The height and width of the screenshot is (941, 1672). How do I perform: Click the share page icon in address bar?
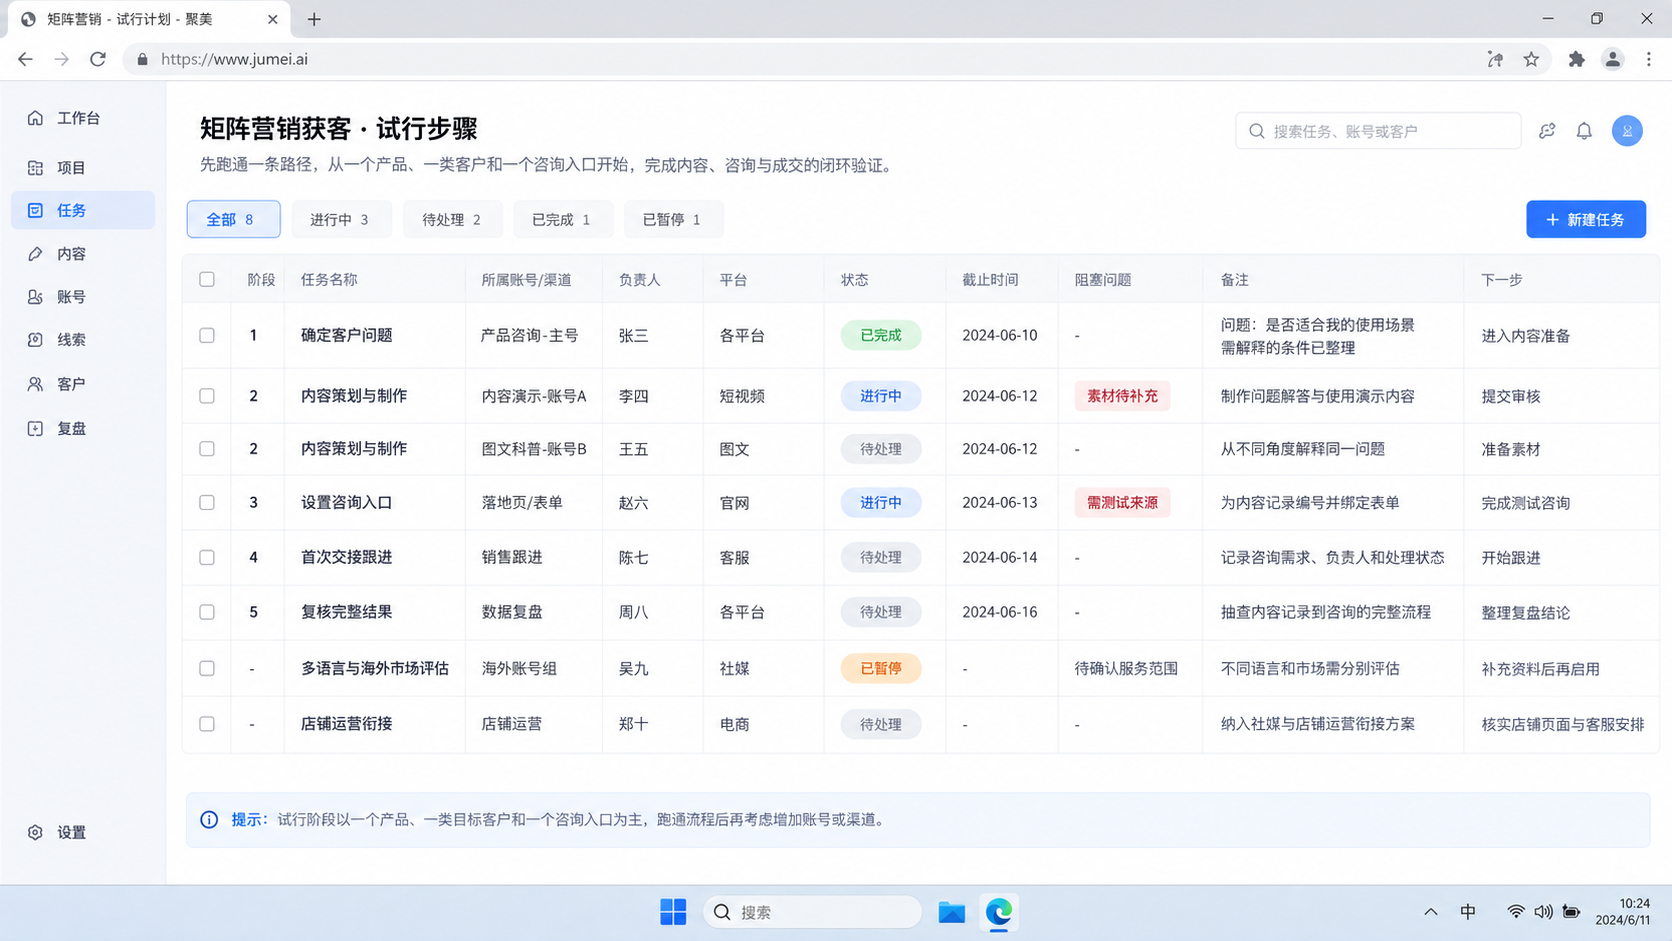point(1495,59)
